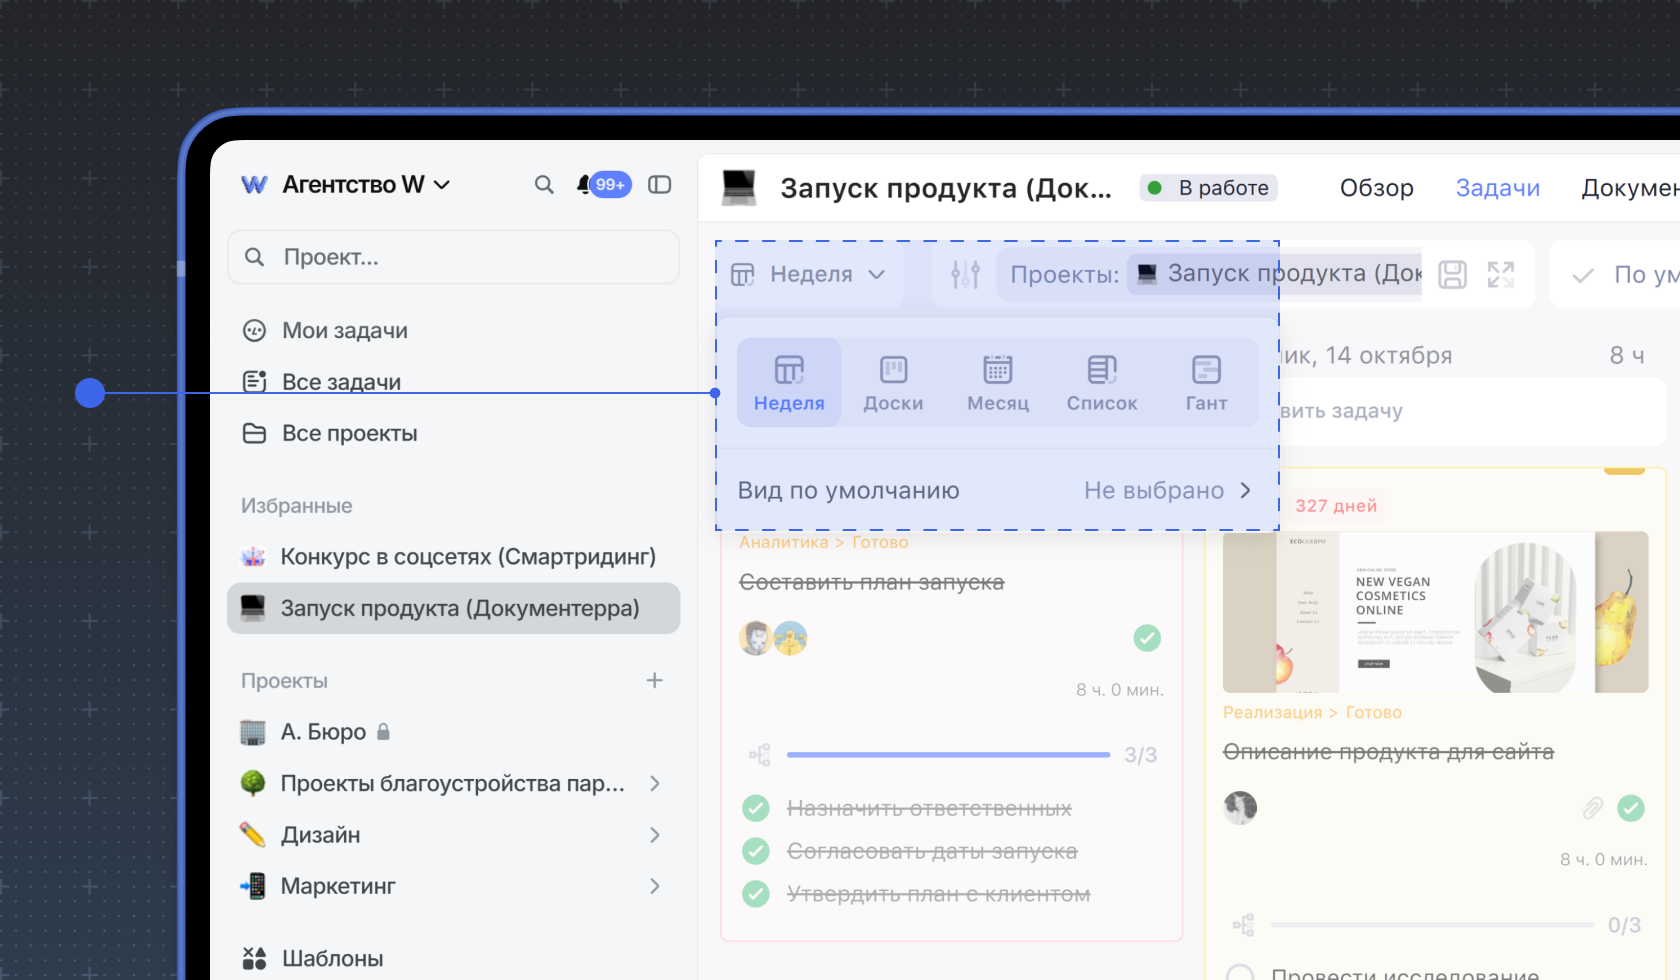Collapse sidebar using panel toggle icon
This screenshot has height=980, width=1680.
pyautogui.click(x=659, y=185)
